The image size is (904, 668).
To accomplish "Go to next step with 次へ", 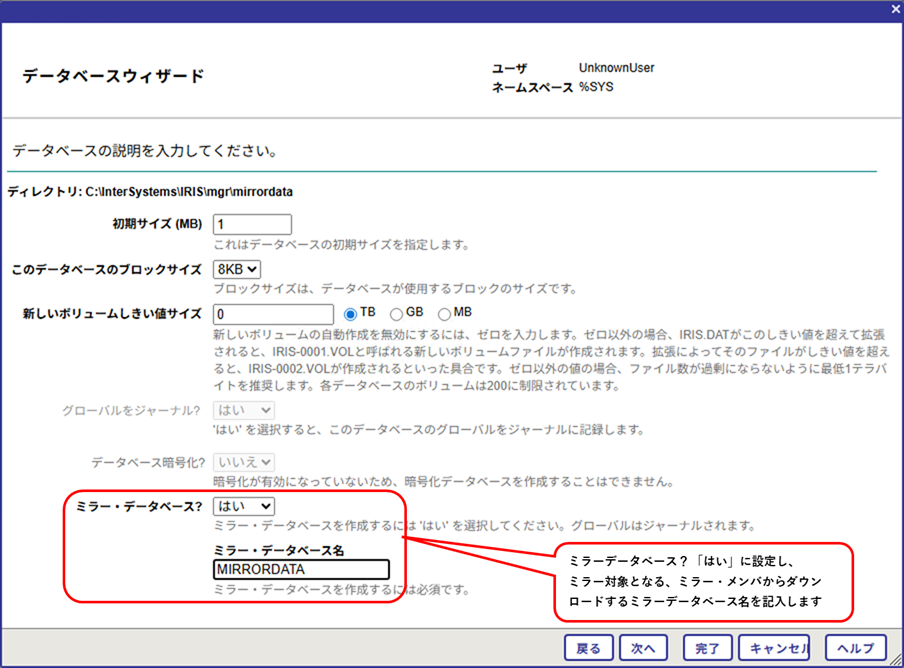I will (x=643, y=648).
